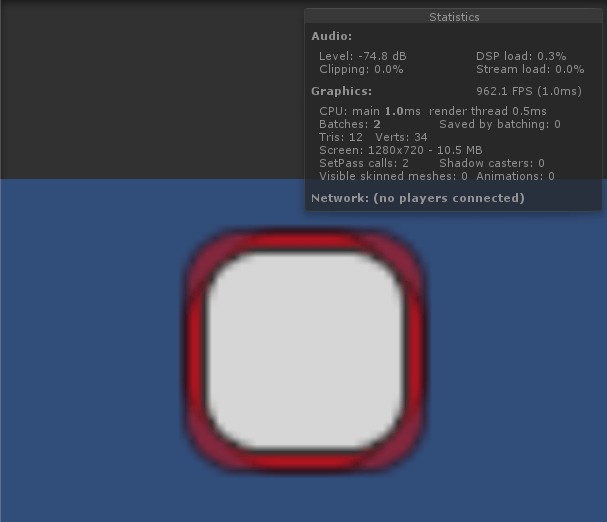The image size is (607, 522).
Task: Click the 962.1 FPS readout
Action: pos(529,91)
